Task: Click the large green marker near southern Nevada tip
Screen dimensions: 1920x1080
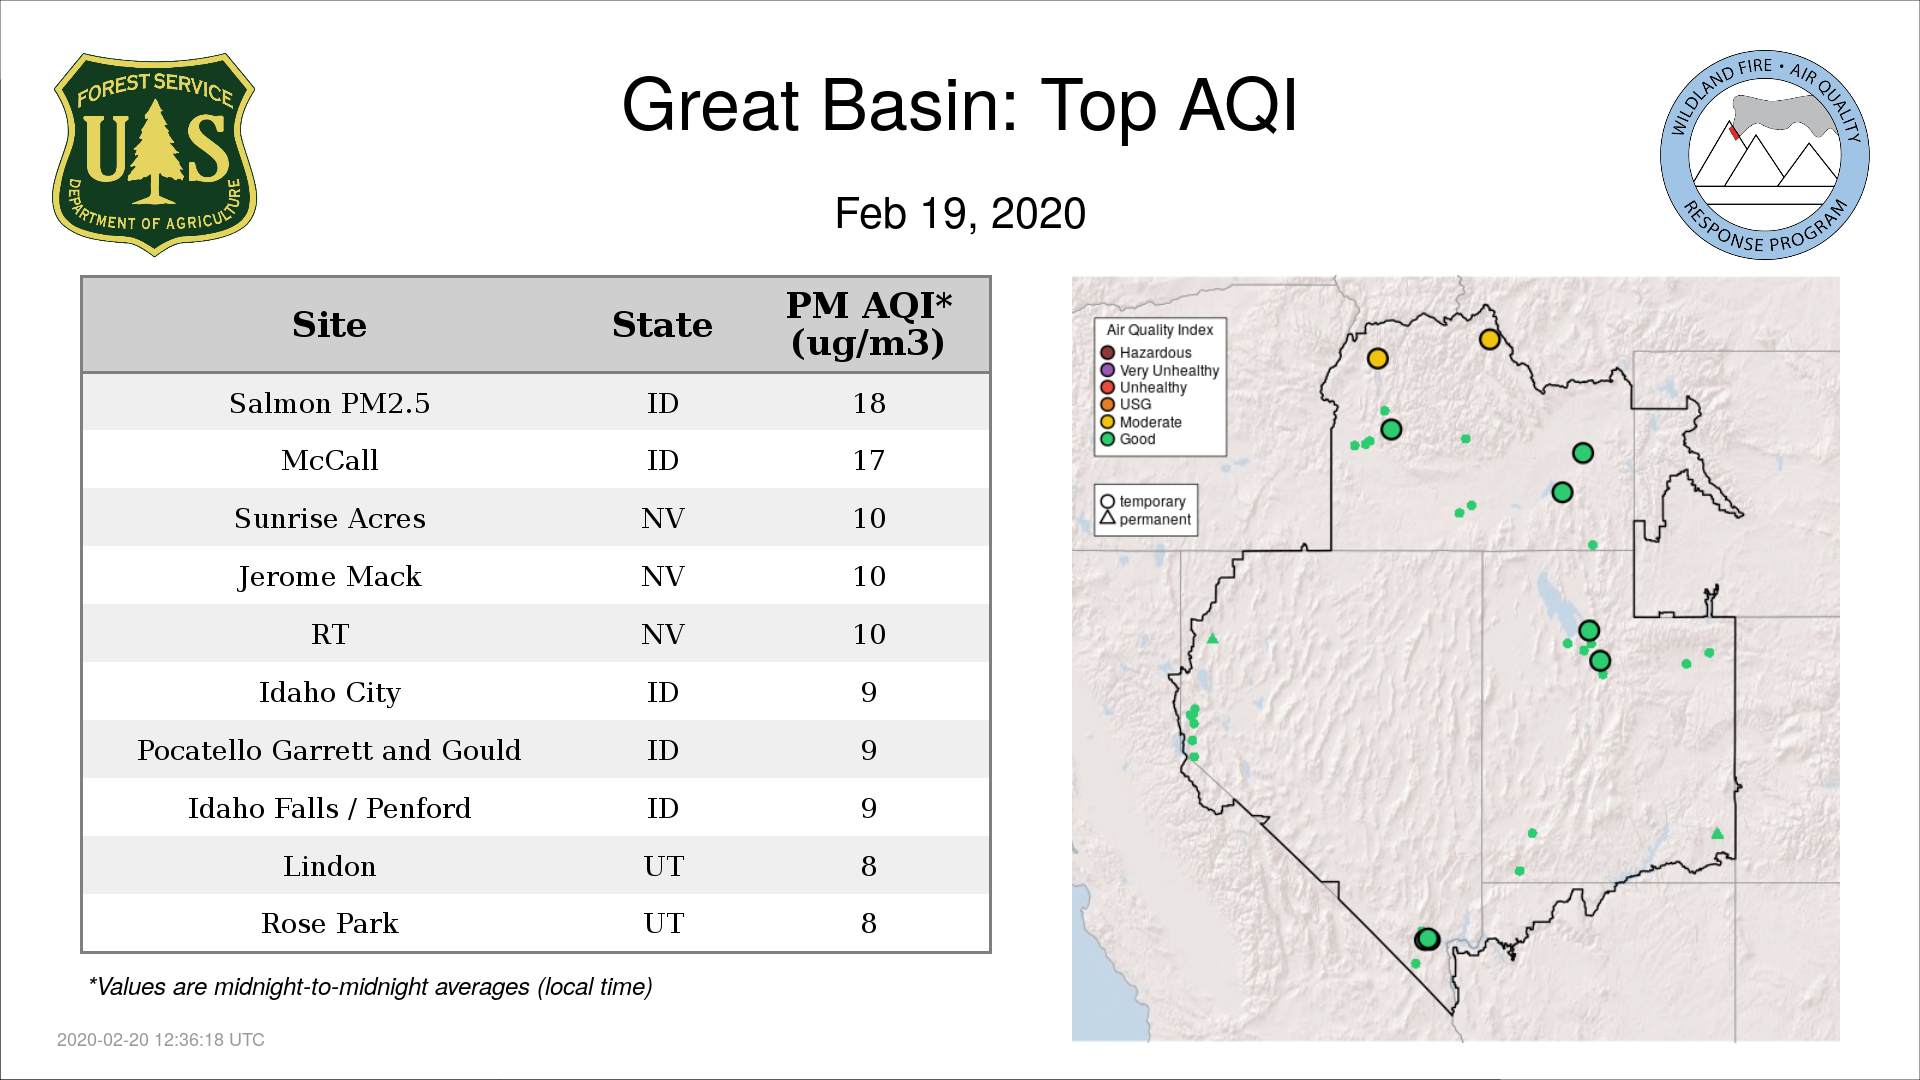Action: click(1427, 939)
